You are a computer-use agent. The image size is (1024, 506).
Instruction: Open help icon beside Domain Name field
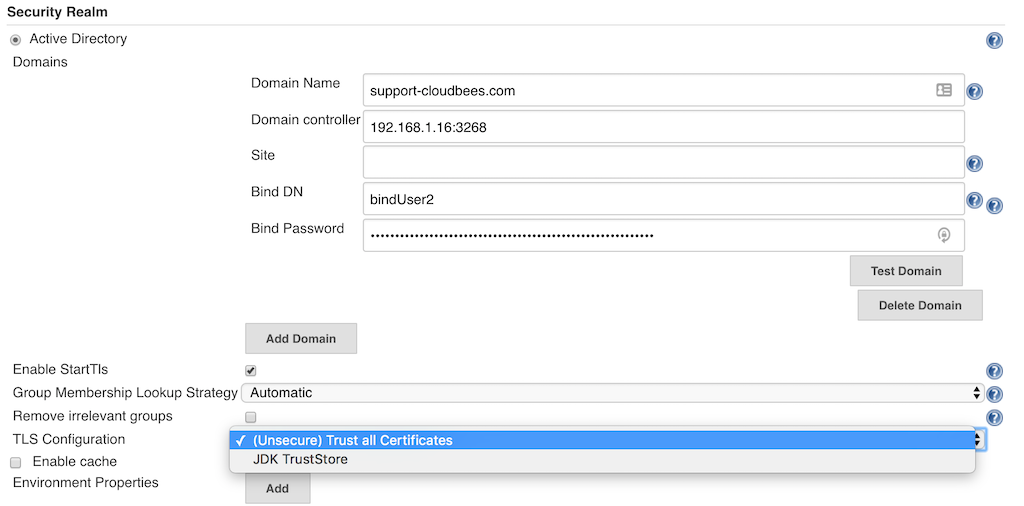click(x=974, y=91)
